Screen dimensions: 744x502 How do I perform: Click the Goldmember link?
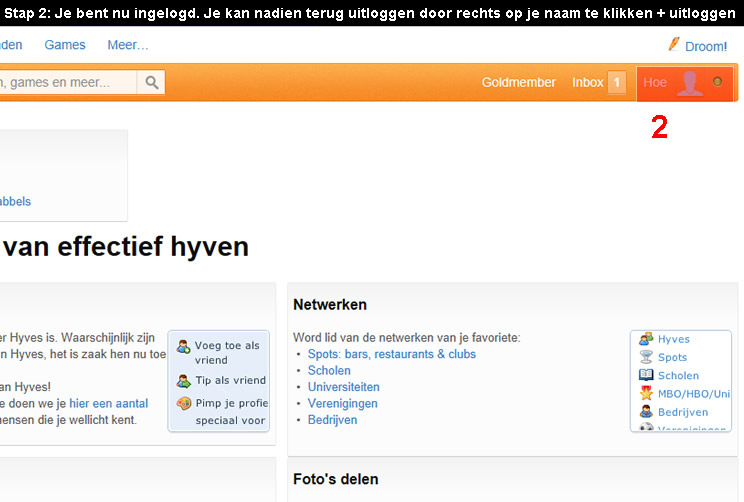[519, 83]
